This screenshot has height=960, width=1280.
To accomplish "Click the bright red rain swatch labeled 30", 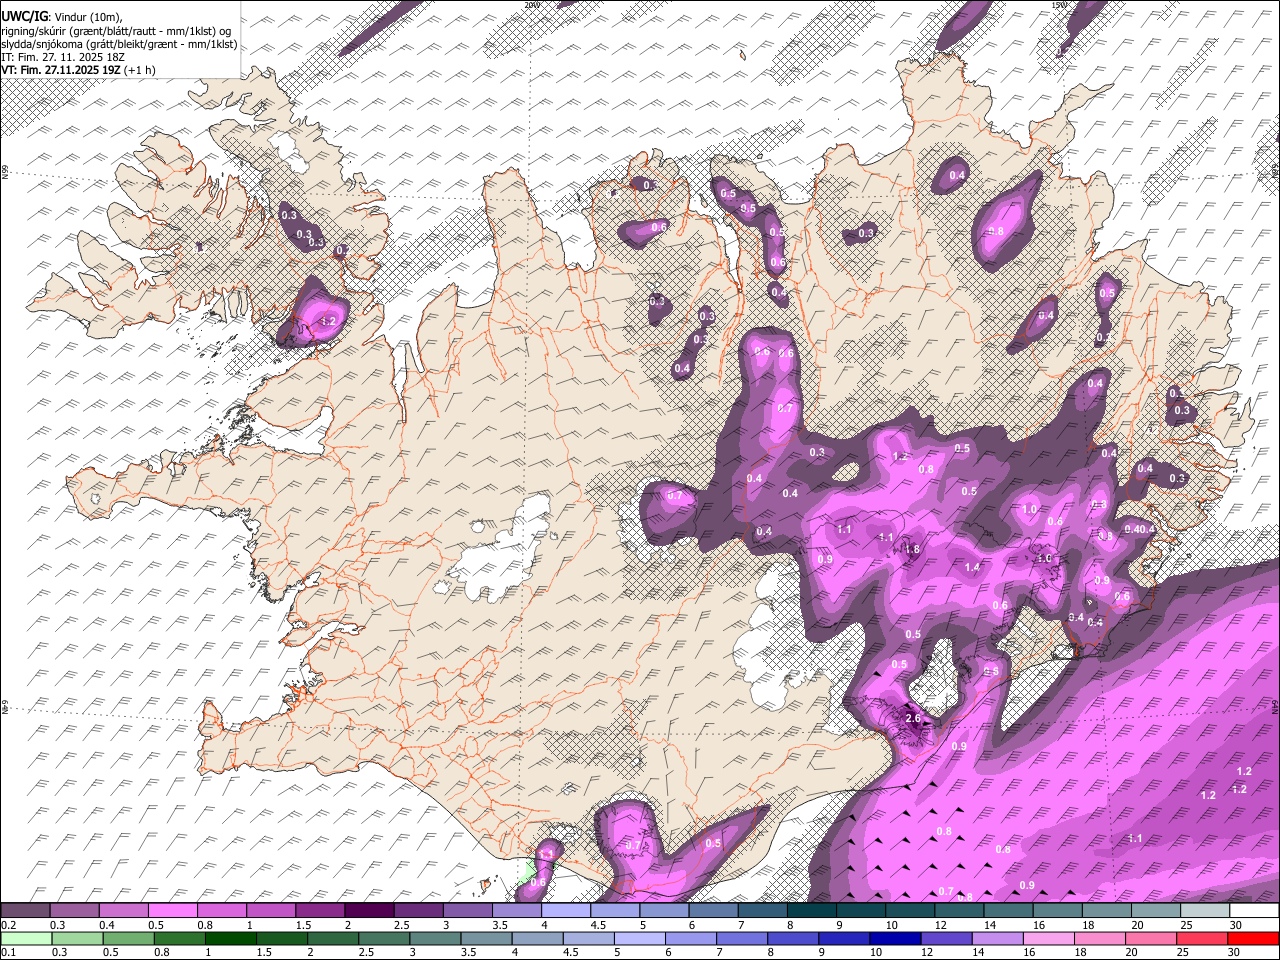I will click(1253, 938).
